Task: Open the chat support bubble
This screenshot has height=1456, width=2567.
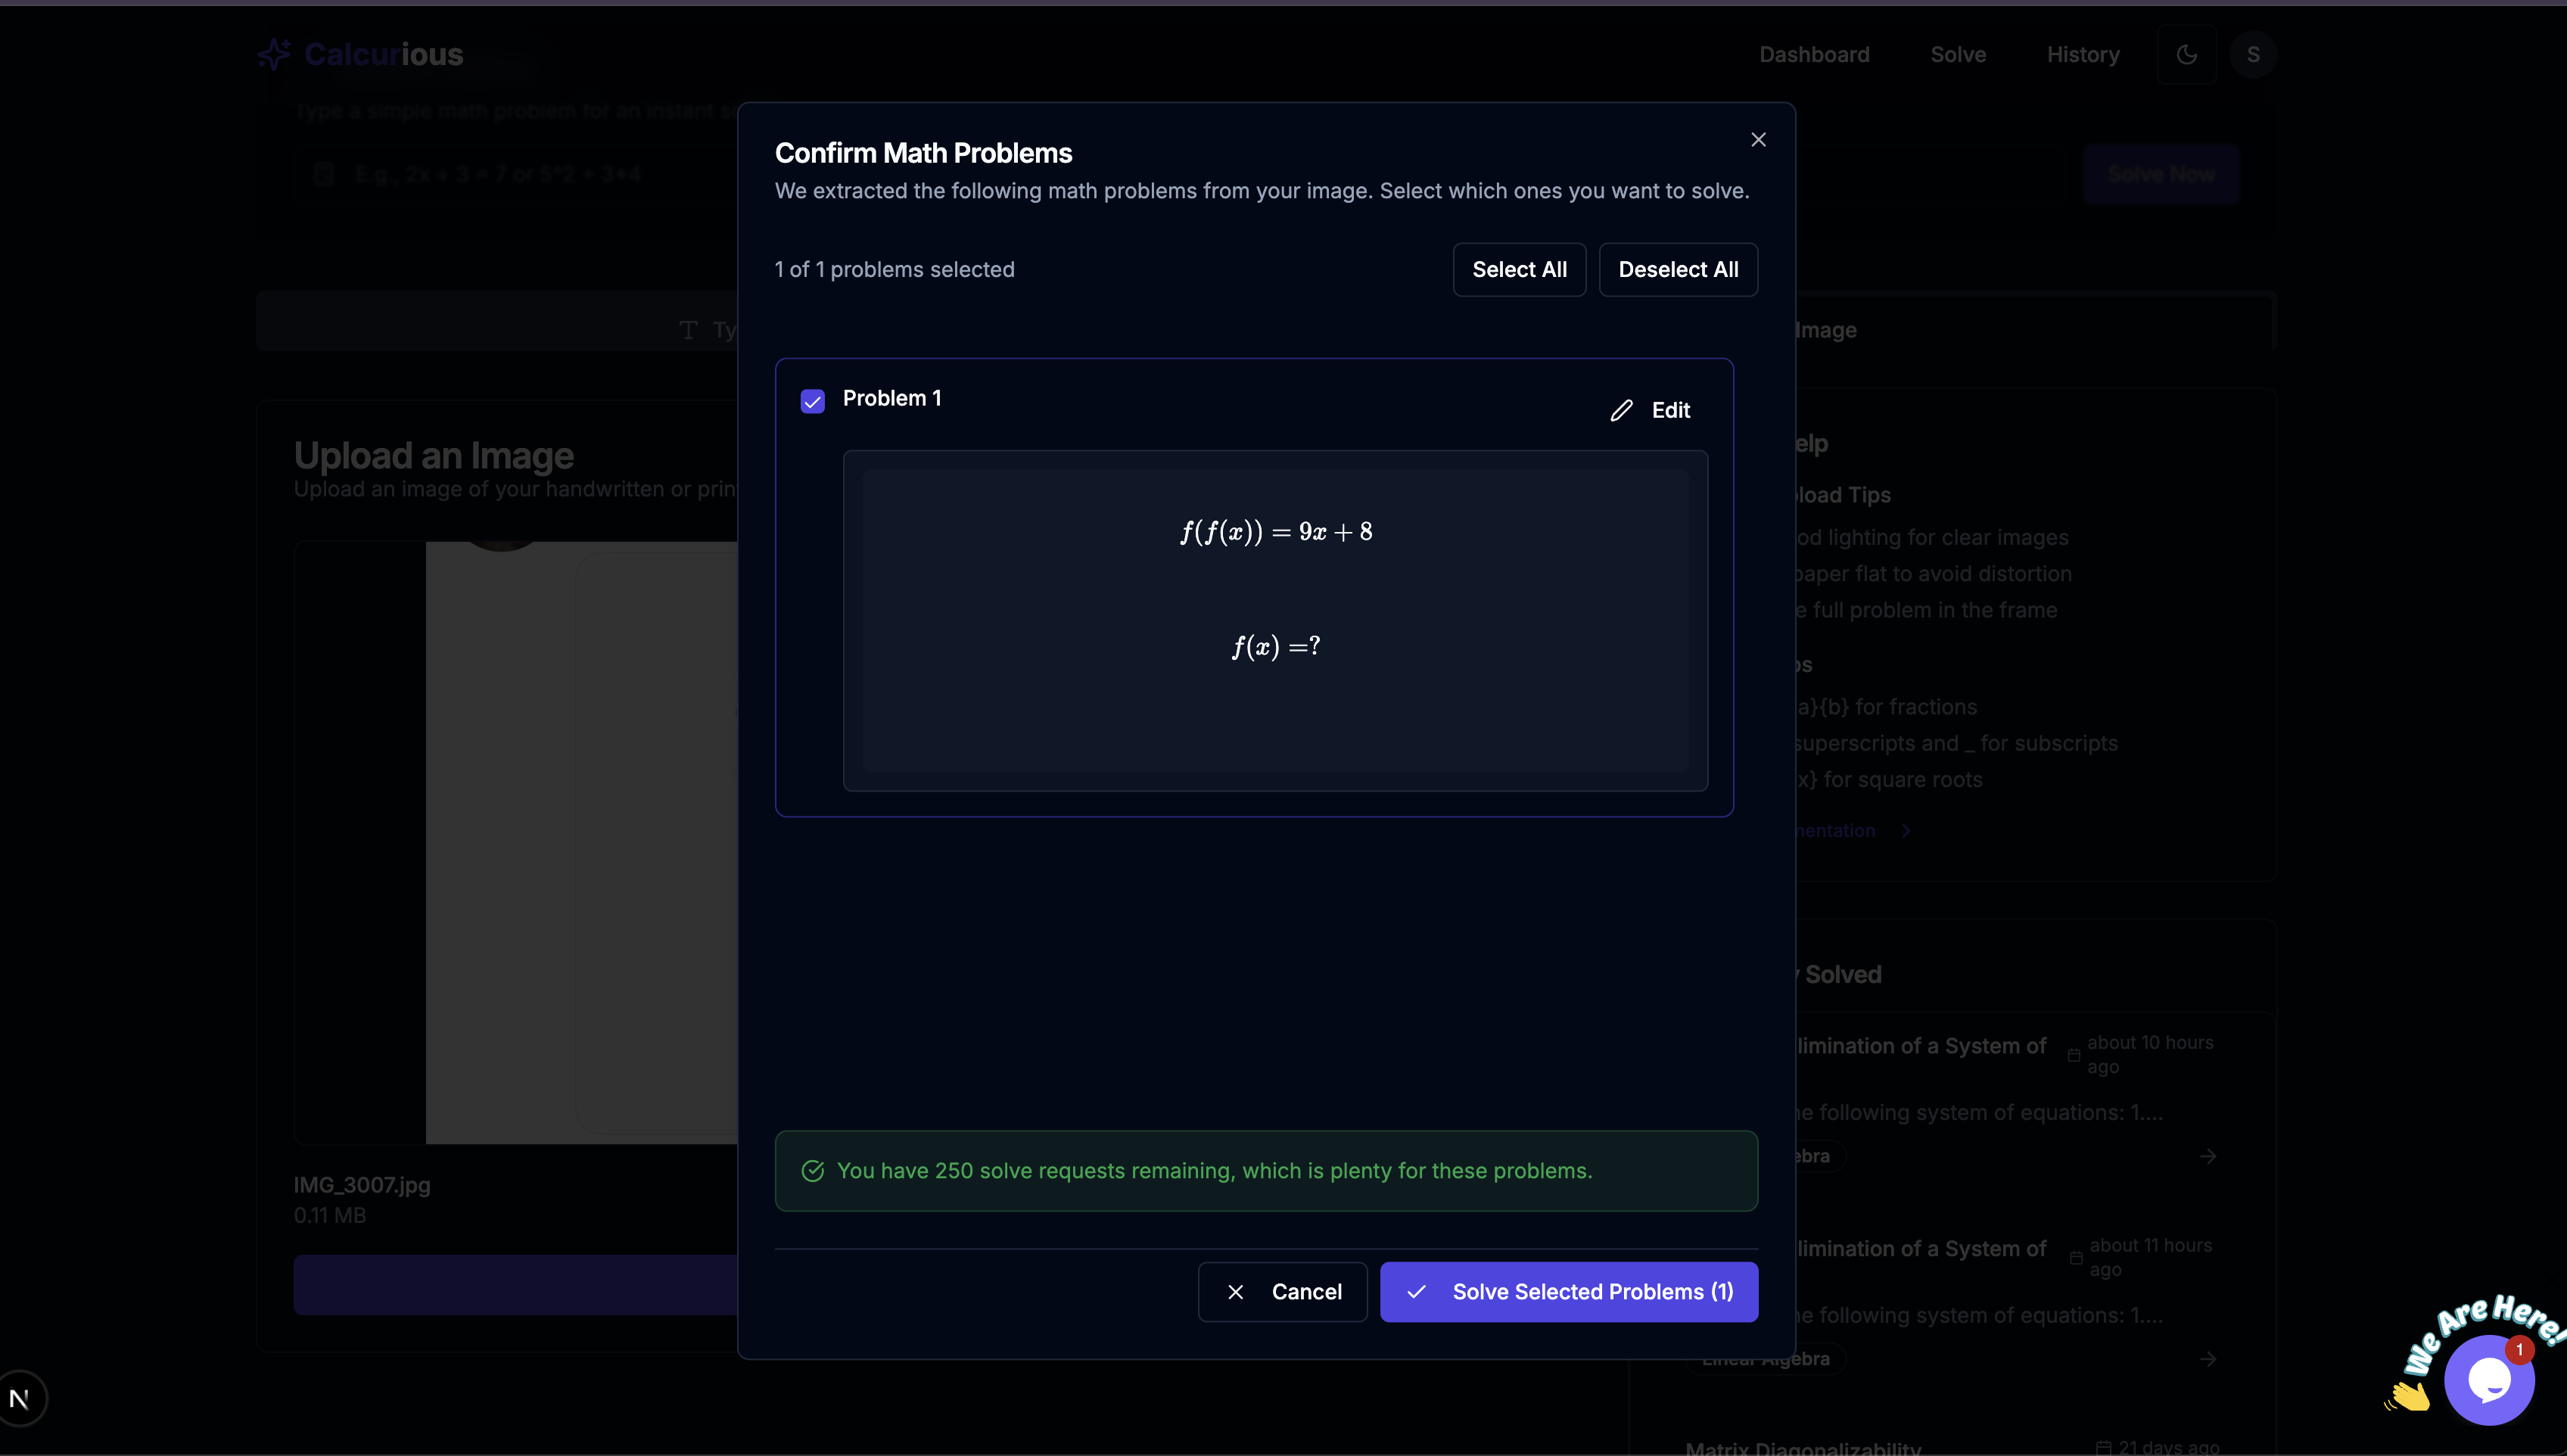Action: (2488, 1380)
